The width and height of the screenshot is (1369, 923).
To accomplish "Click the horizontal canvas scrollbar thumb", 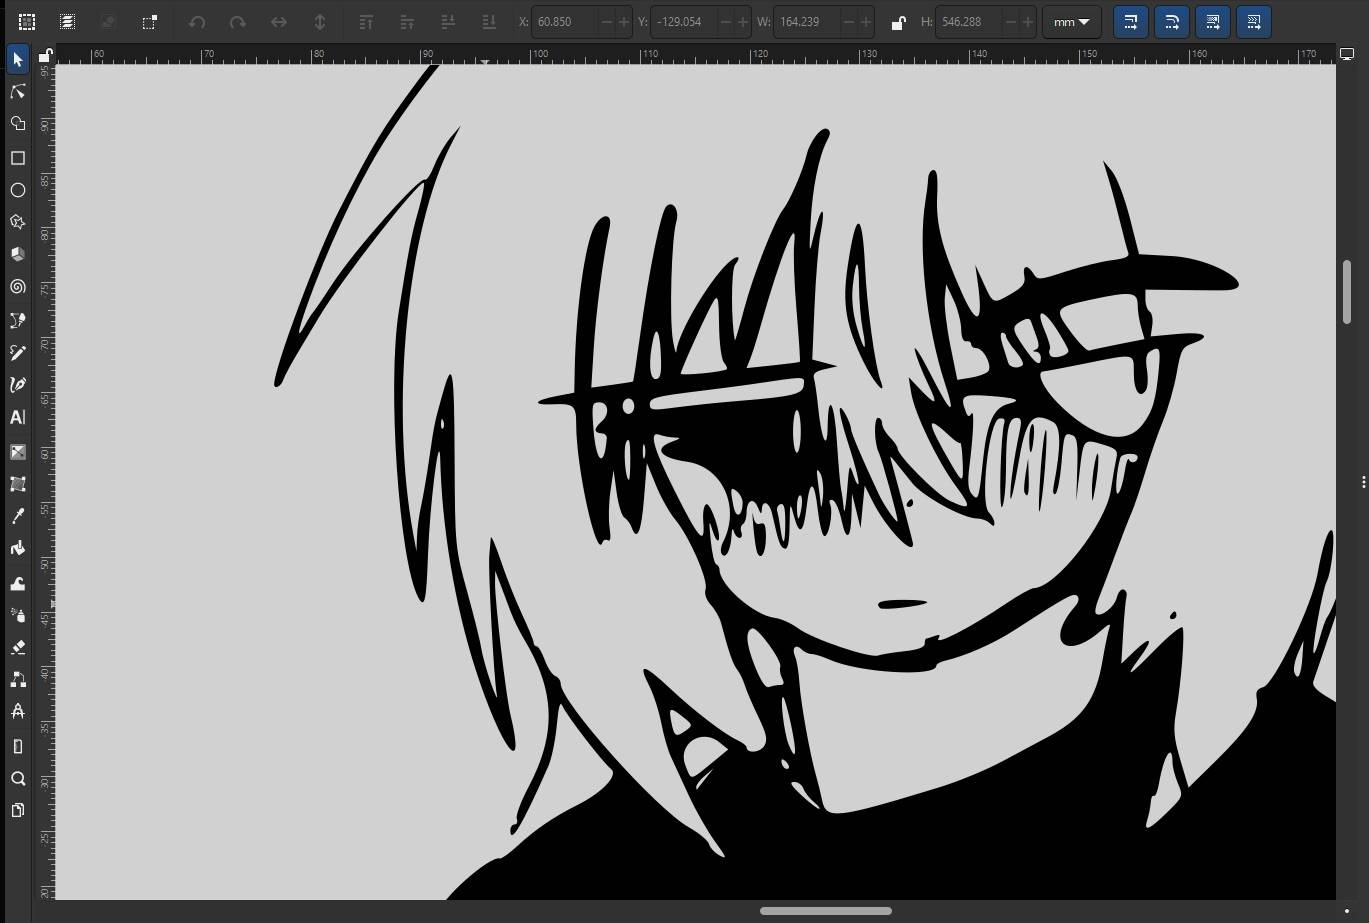I will (x=826, y=911).
